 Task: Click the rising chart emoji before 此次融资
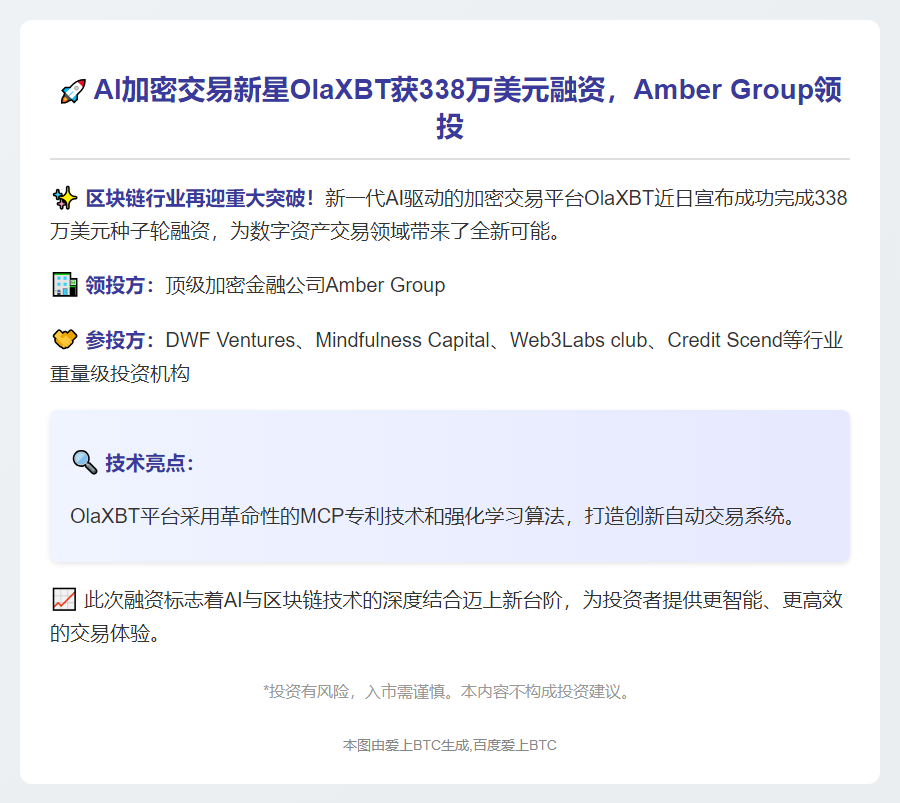point(64,600)
